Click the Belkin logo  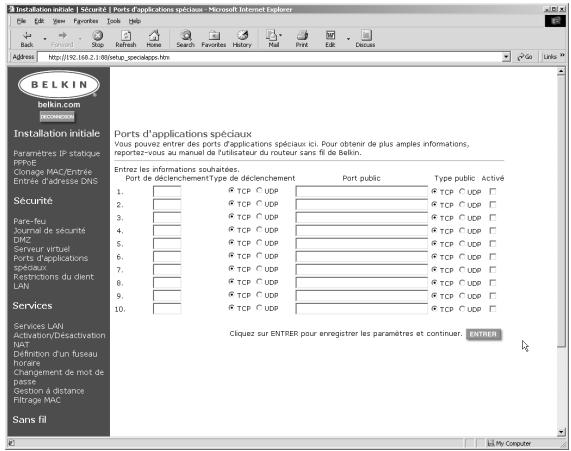pos(59,85)
